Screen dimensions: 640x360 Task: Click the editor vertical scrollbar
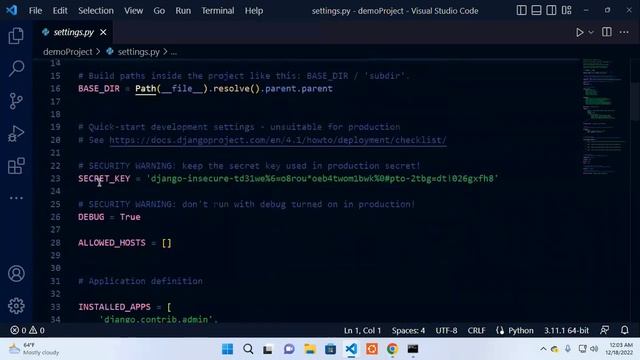635,102
